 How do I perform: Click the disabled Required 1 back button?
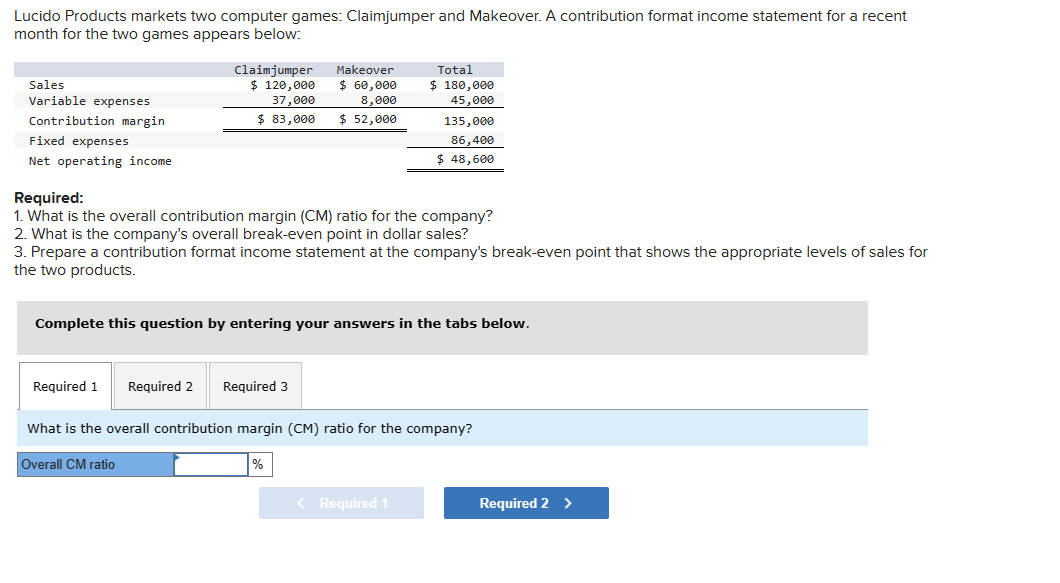point(341,503)
